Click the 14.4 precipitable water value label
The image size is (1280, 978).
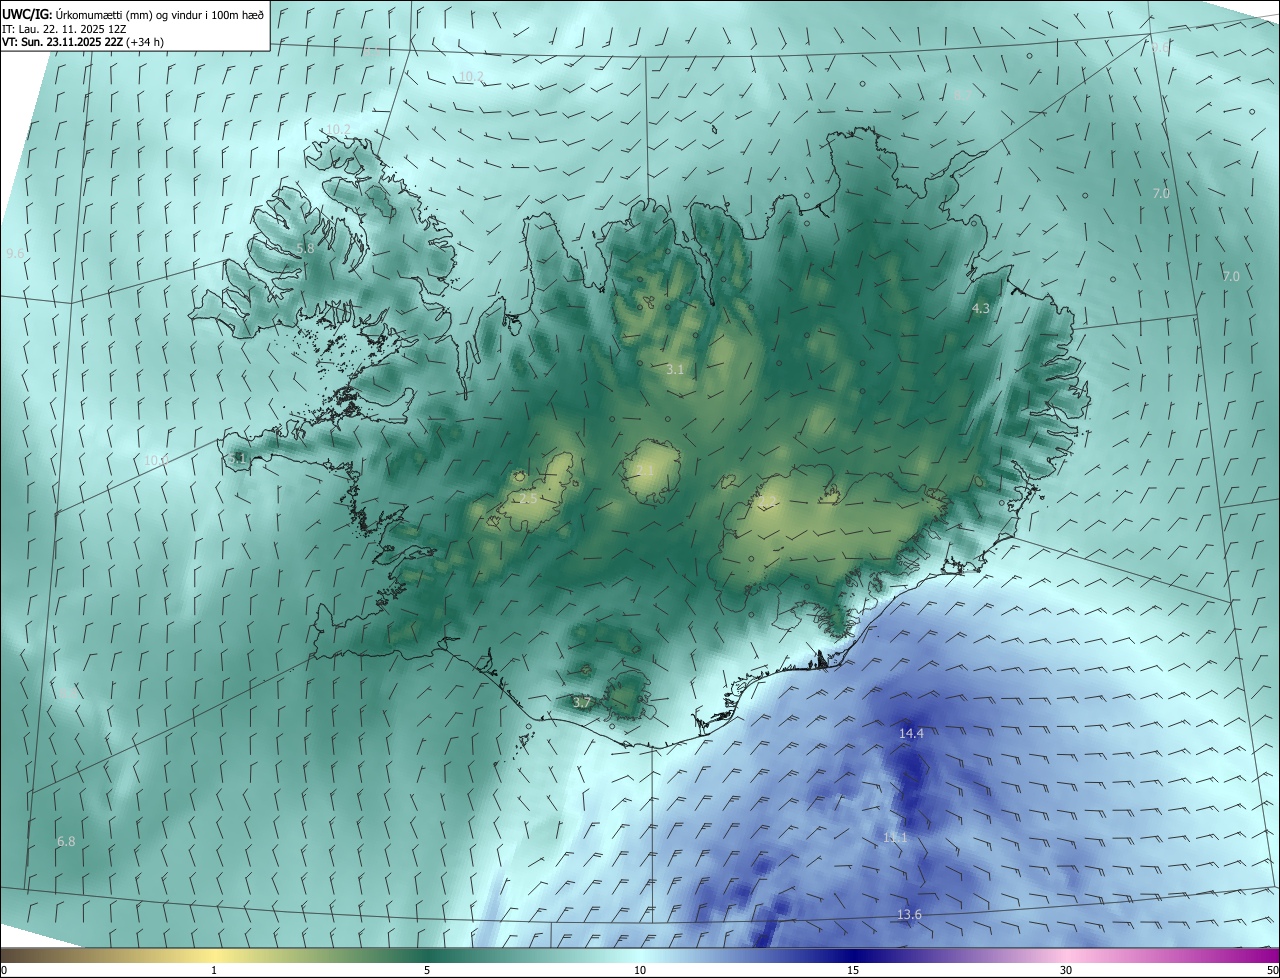coord(911,733)
